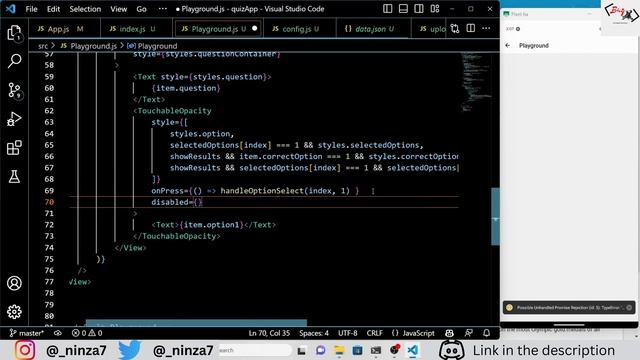Toggle the primary side bar layout icon
640x360 pixels.
pos(387,9)
